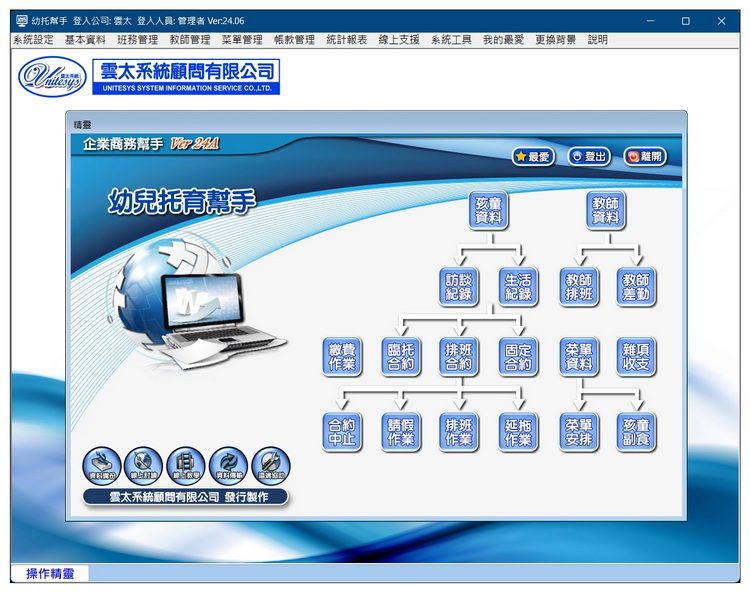The width and height of the screenshot is (750, 593).
Task: Click the 雲太系統顧問有限公司 發行製作 banner
Action: [189, 497]
